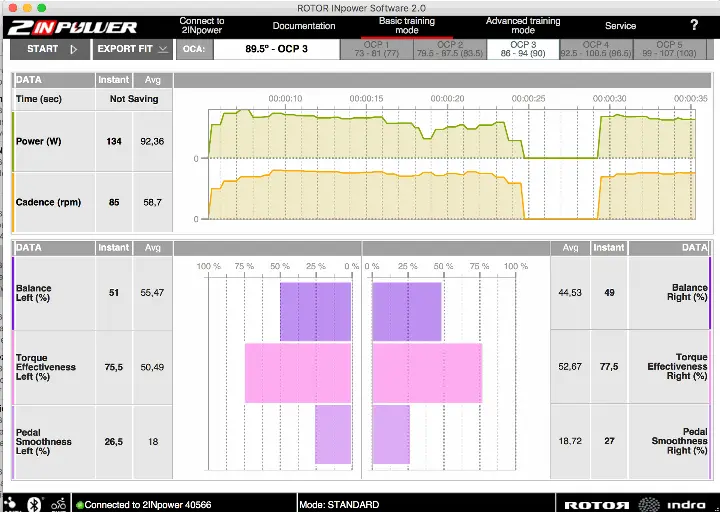Click the OCA value field 89.5° - OCP 3
Screen dimensions: 720x512
tap(276, 49)
